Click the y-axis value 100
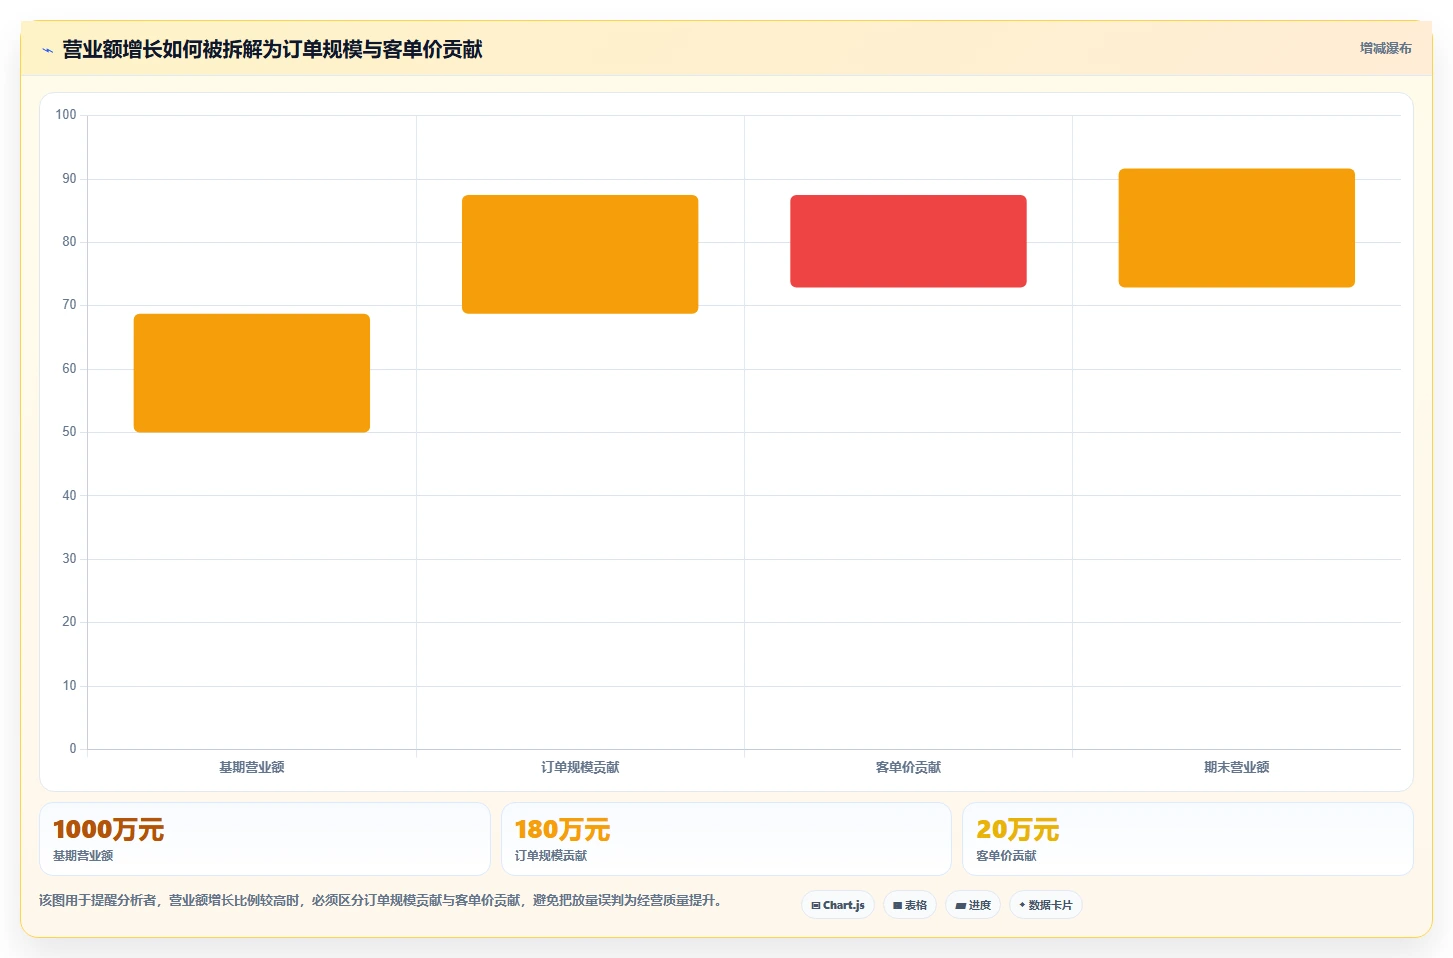The height and width of the screenshot is (958, 1453). point(66,115)
